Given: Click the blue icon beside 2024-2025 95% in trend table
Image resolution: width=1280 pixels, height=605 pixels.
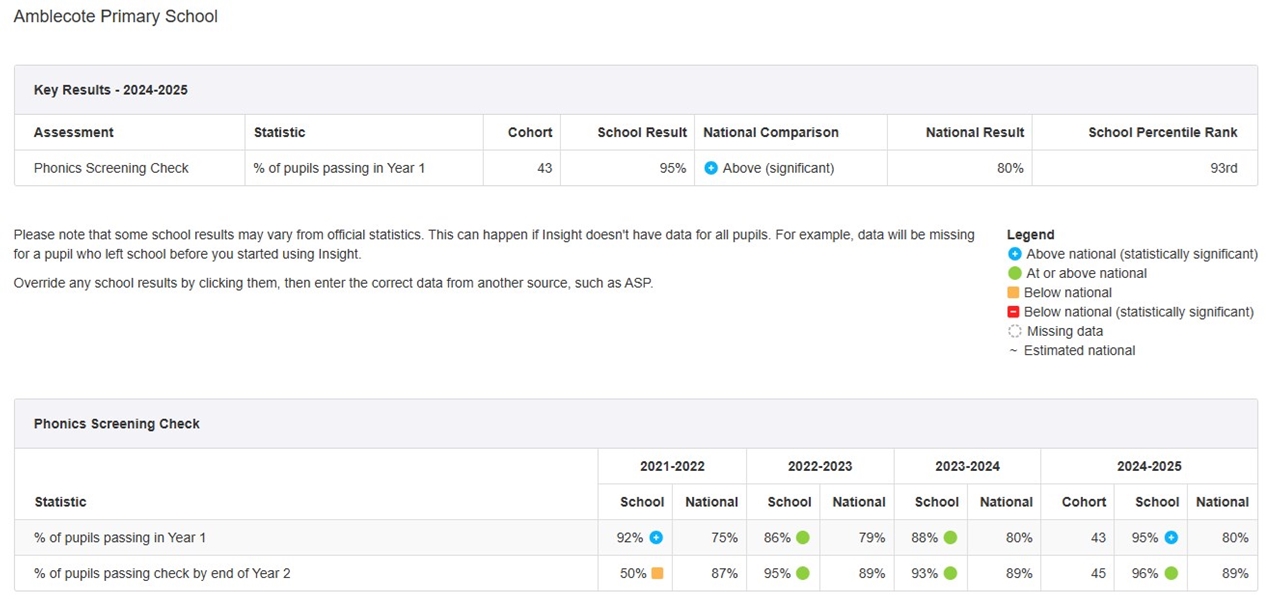Looking at the screenshot, I should click(1171, 538).
